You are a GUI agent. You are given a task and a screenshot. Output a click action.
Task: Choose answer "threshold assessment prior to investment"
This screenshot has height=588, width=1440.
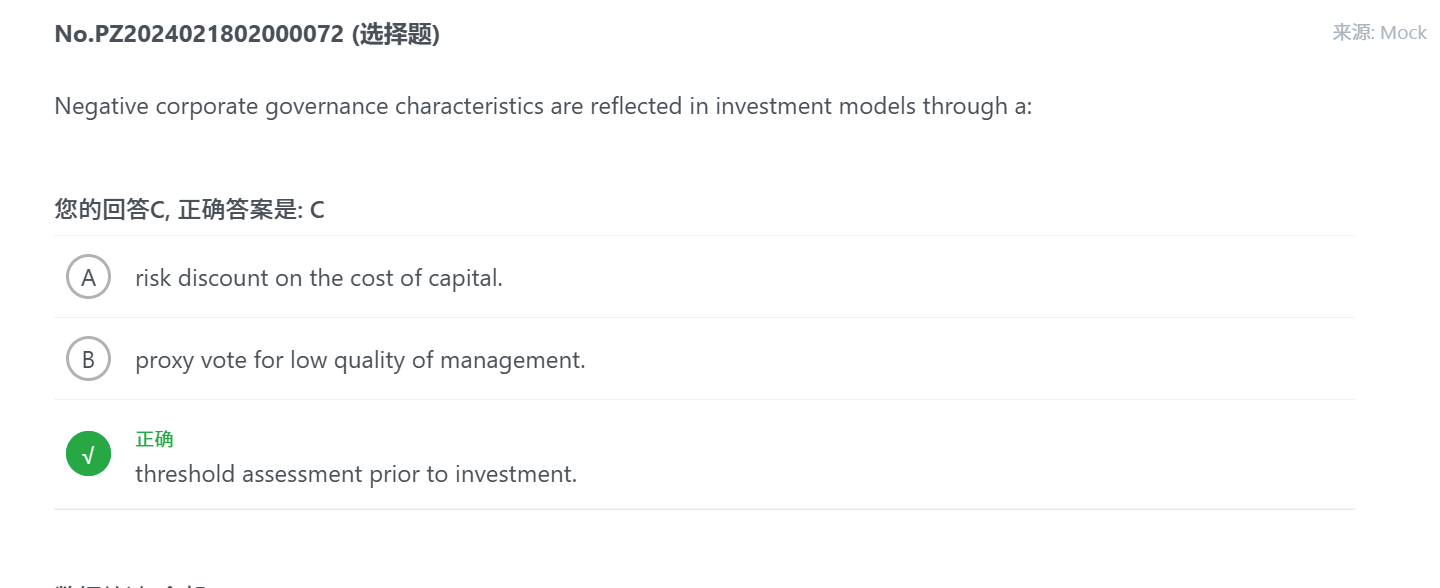pos(356,474)
